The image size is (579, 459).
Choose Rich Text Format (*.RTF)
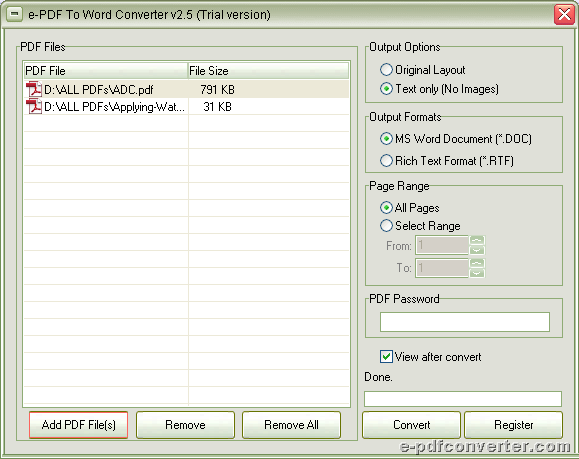pos(386,161)
